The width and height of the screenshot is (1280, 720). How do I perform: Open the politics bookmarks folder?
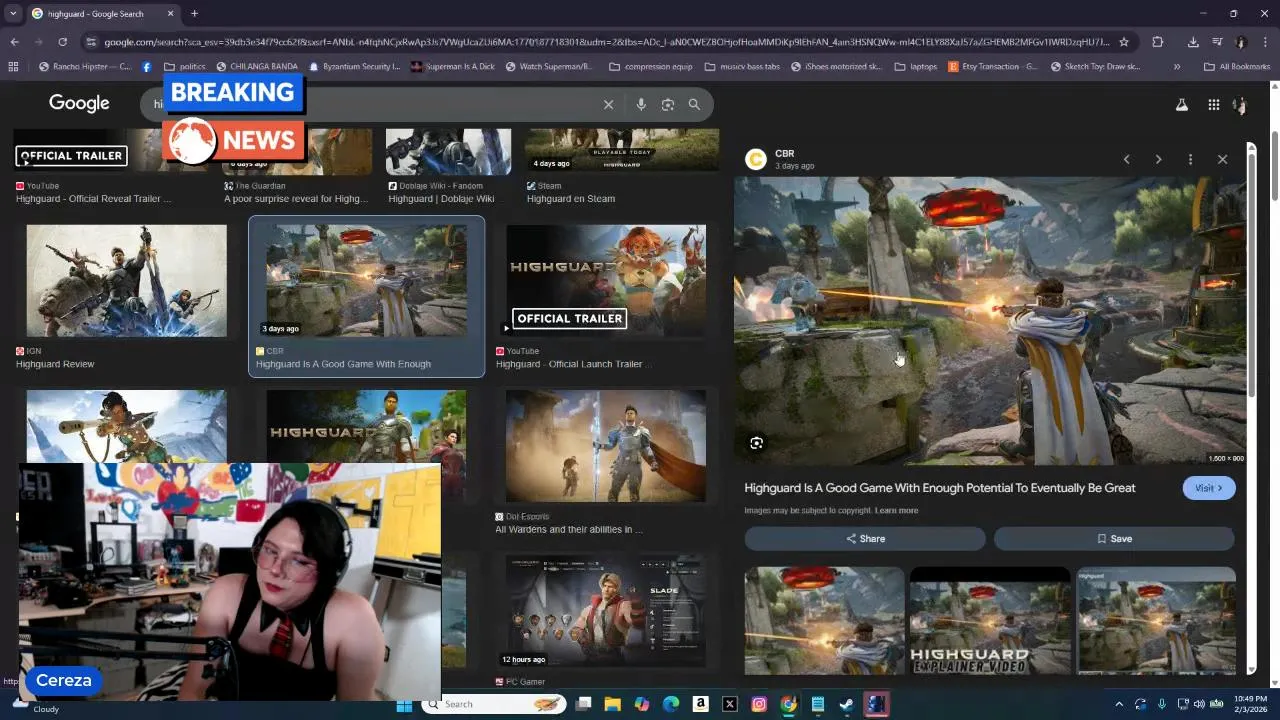[x=185, y=67]
